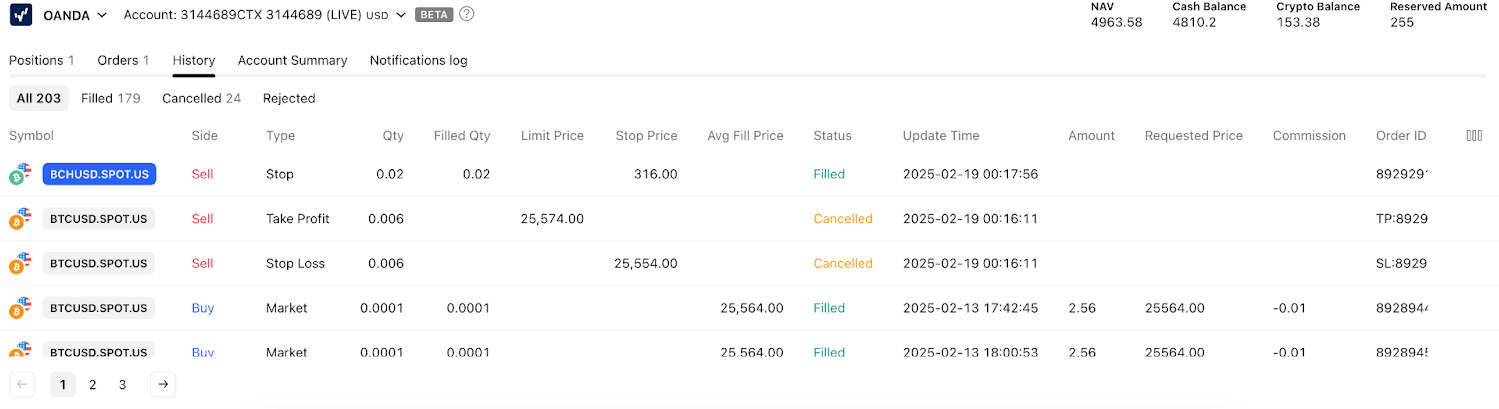
Task: Sort by Update Time column header
Action: pos(941,136)
